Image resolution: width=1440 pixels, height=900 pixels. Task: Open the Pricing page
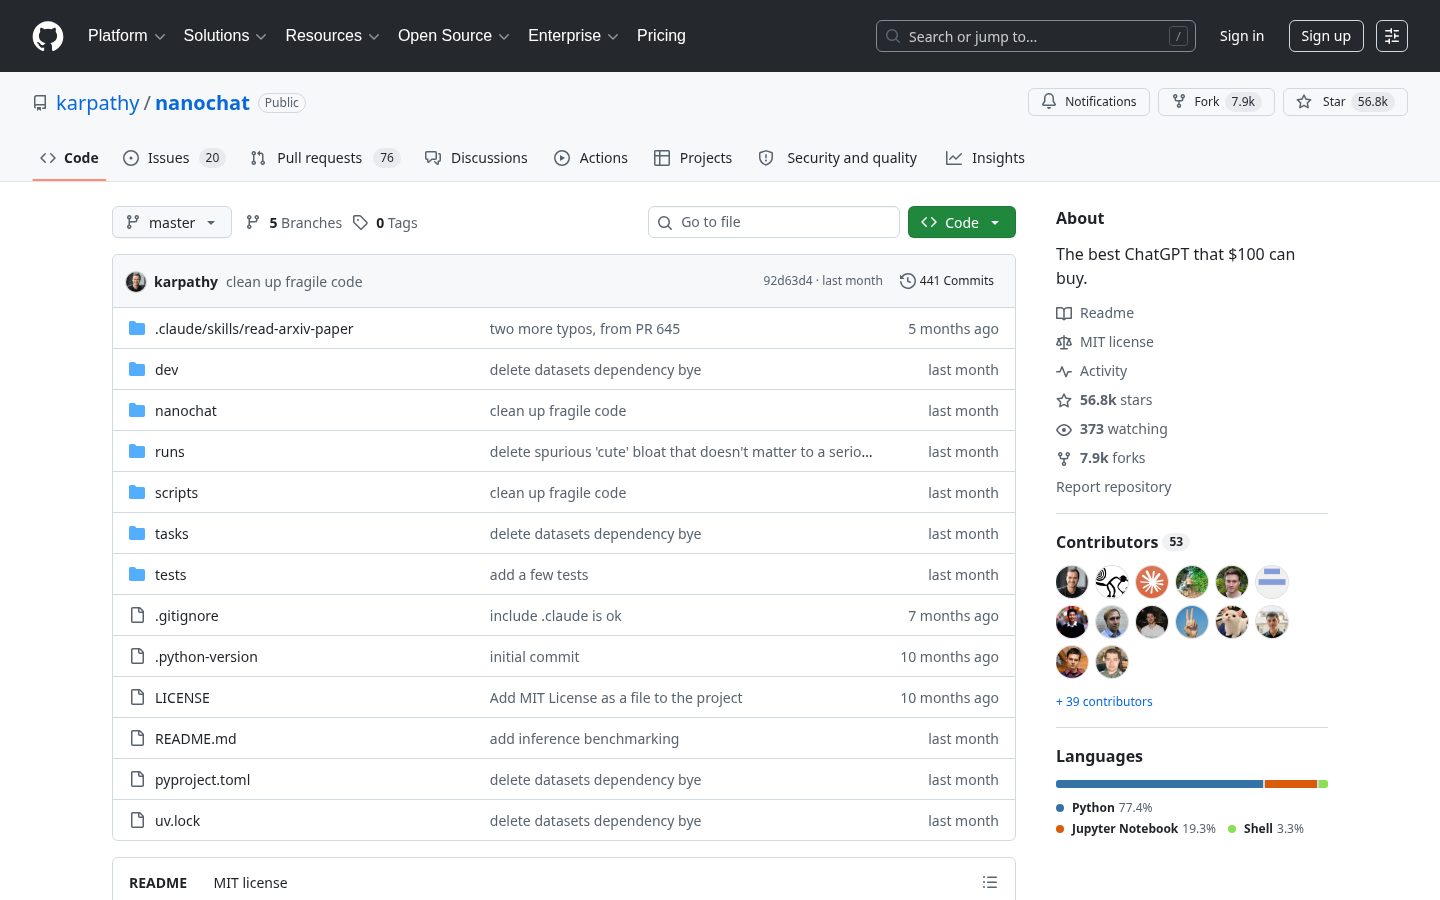[x=661, y=36]
